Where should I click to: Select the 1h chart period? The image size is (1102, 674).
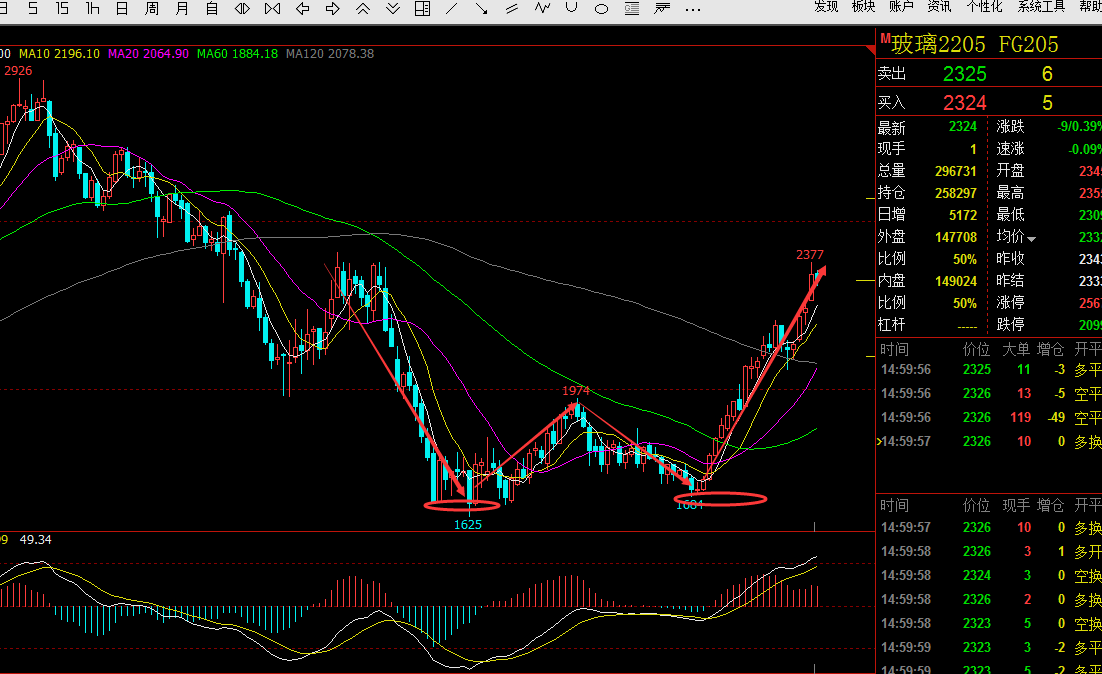point(92,8)
